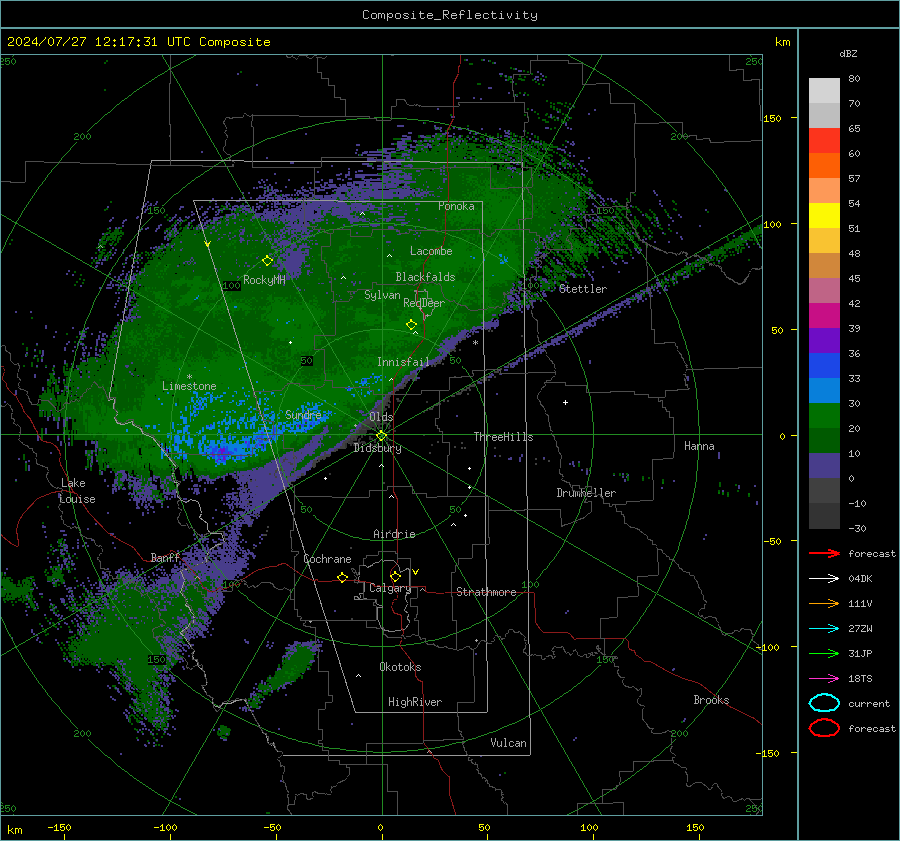Click the 'Lacombe' map label
This screenshot has width=900, height=841.
[x=431, y=251]
